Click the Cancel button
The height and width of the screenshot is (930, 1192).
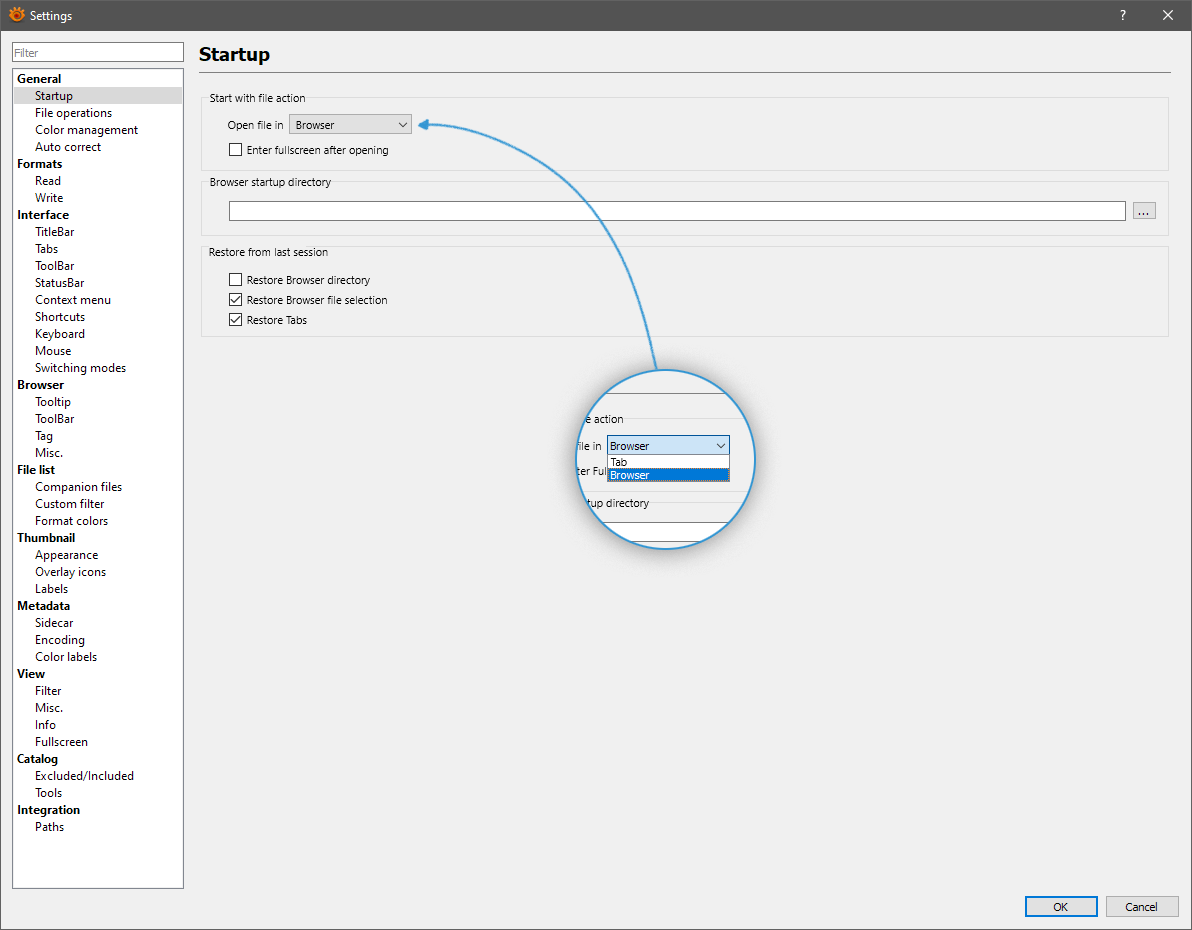tap(1141, 907)
